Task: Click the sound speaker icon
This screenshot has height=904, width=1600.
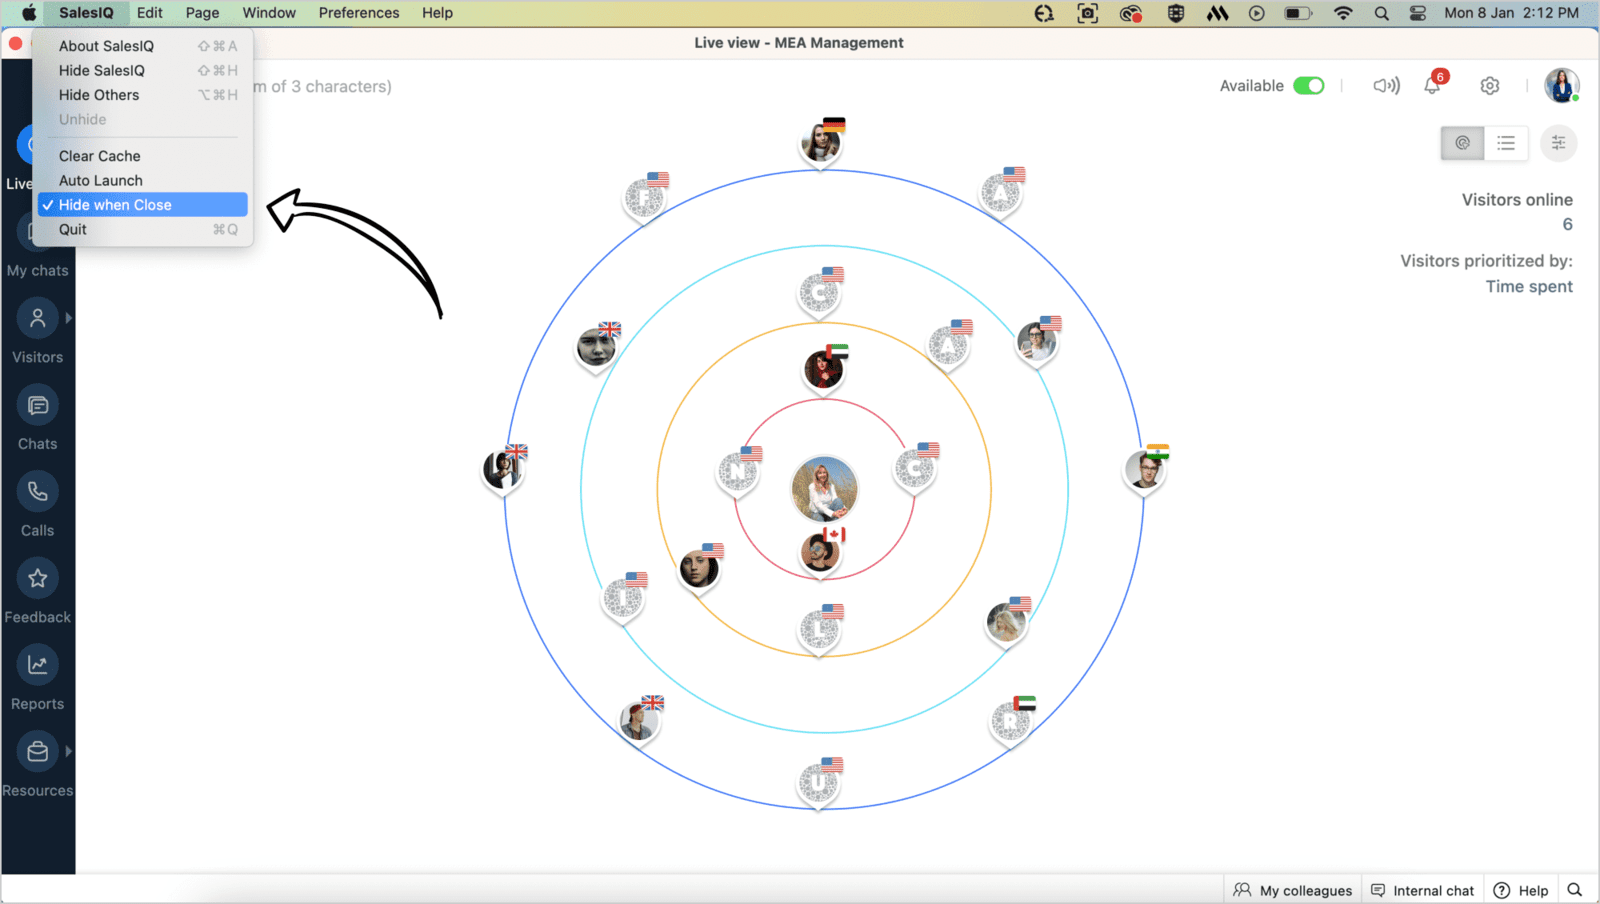Action: click(1386, 86)
